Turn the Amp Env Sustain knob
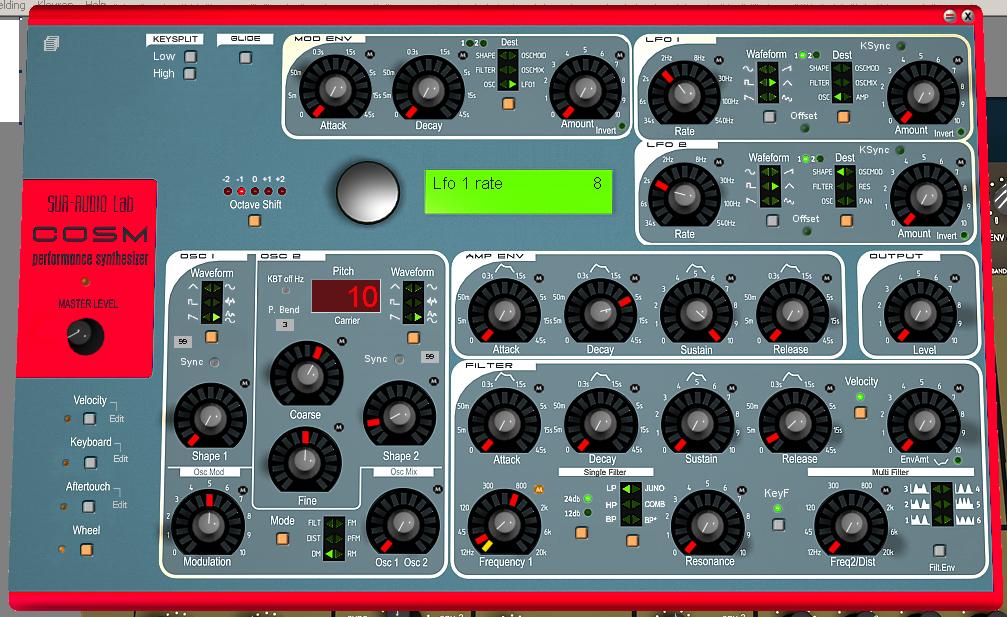 [x=696, y=312]
